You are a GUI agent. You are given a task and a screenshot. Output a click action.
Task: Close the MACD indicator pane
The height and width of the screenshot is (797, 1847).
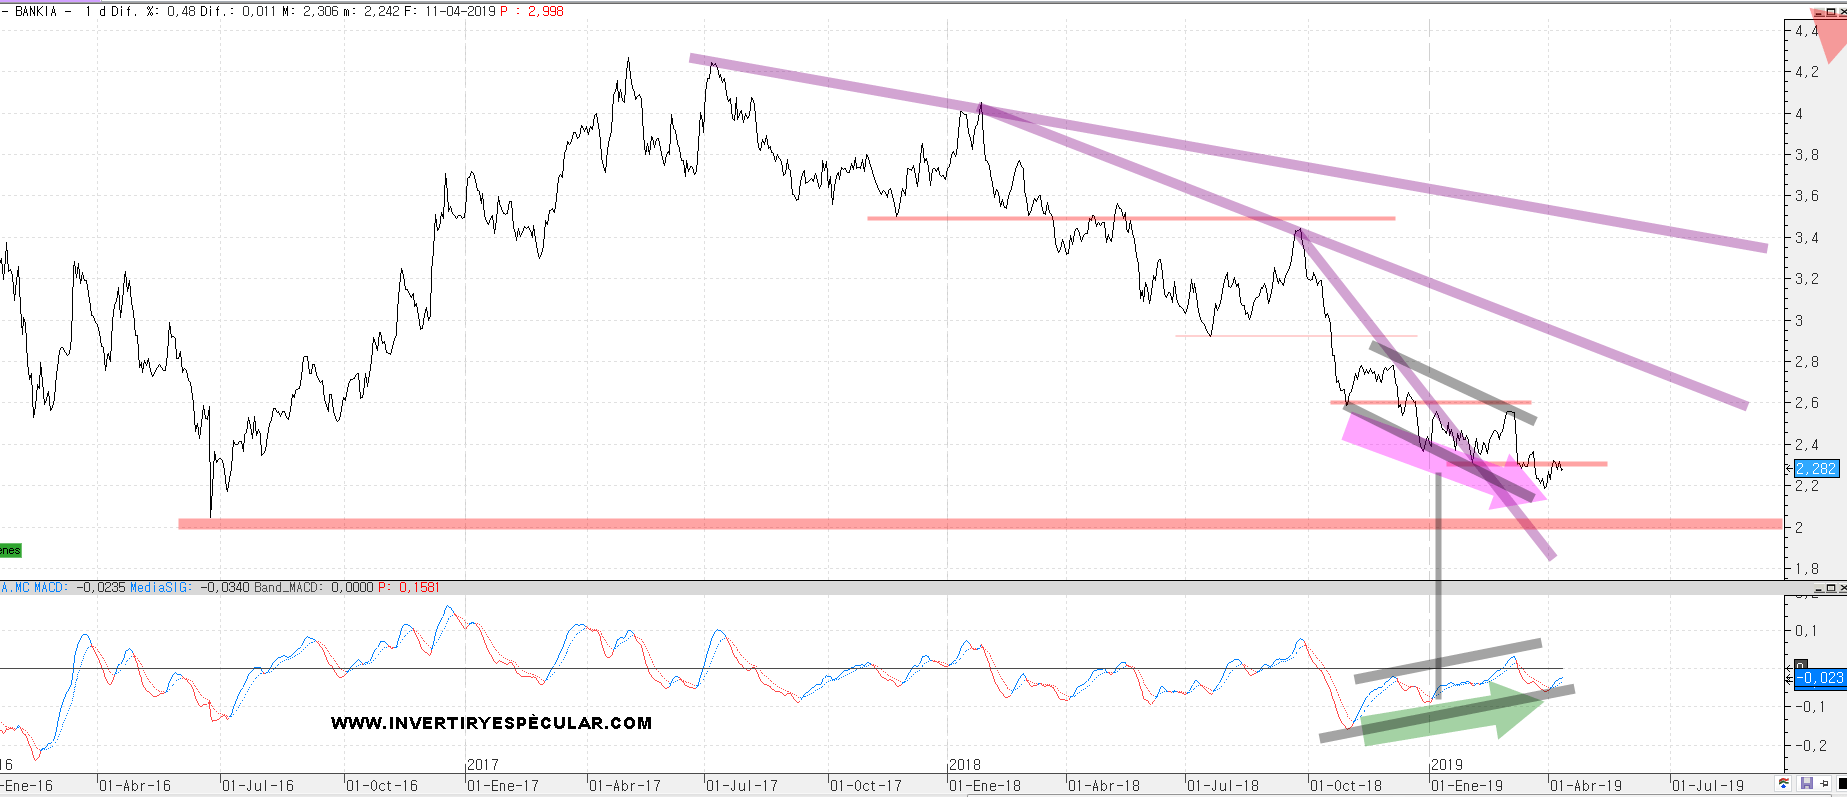tap(1841, 588)
